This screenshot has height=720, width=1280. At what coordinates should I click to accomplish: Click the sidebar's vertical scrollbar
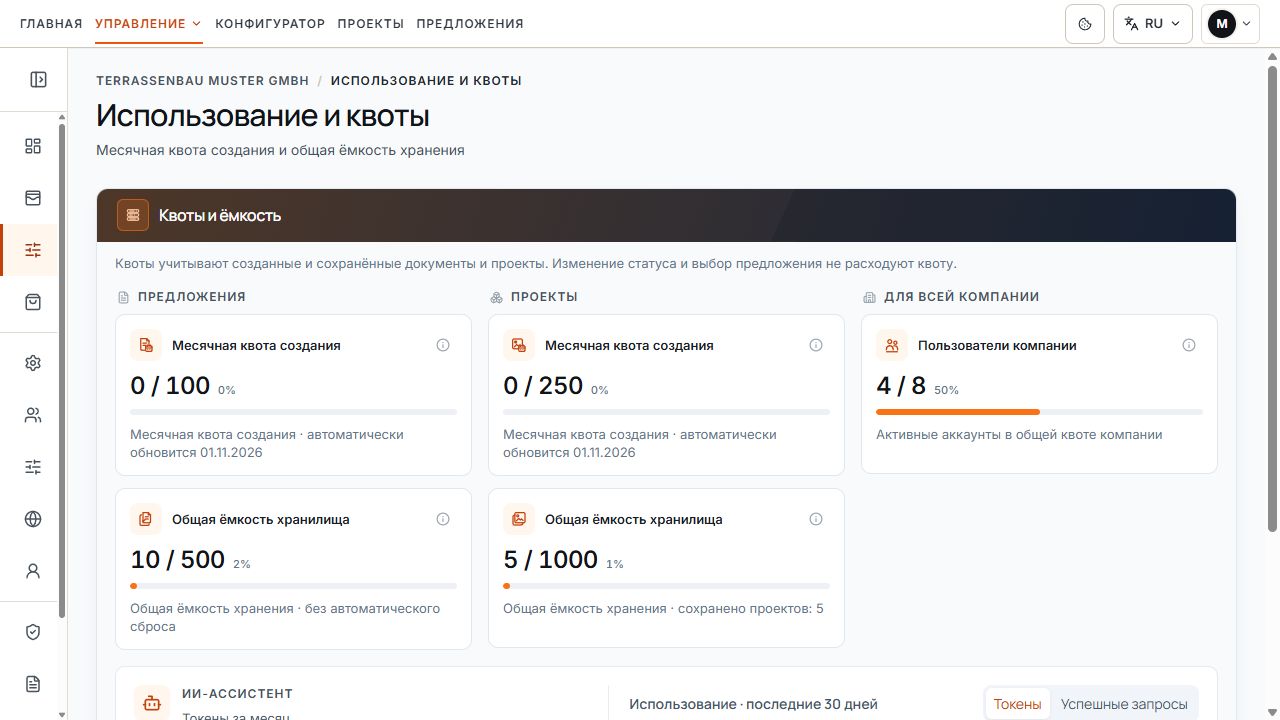pos(62,370)
